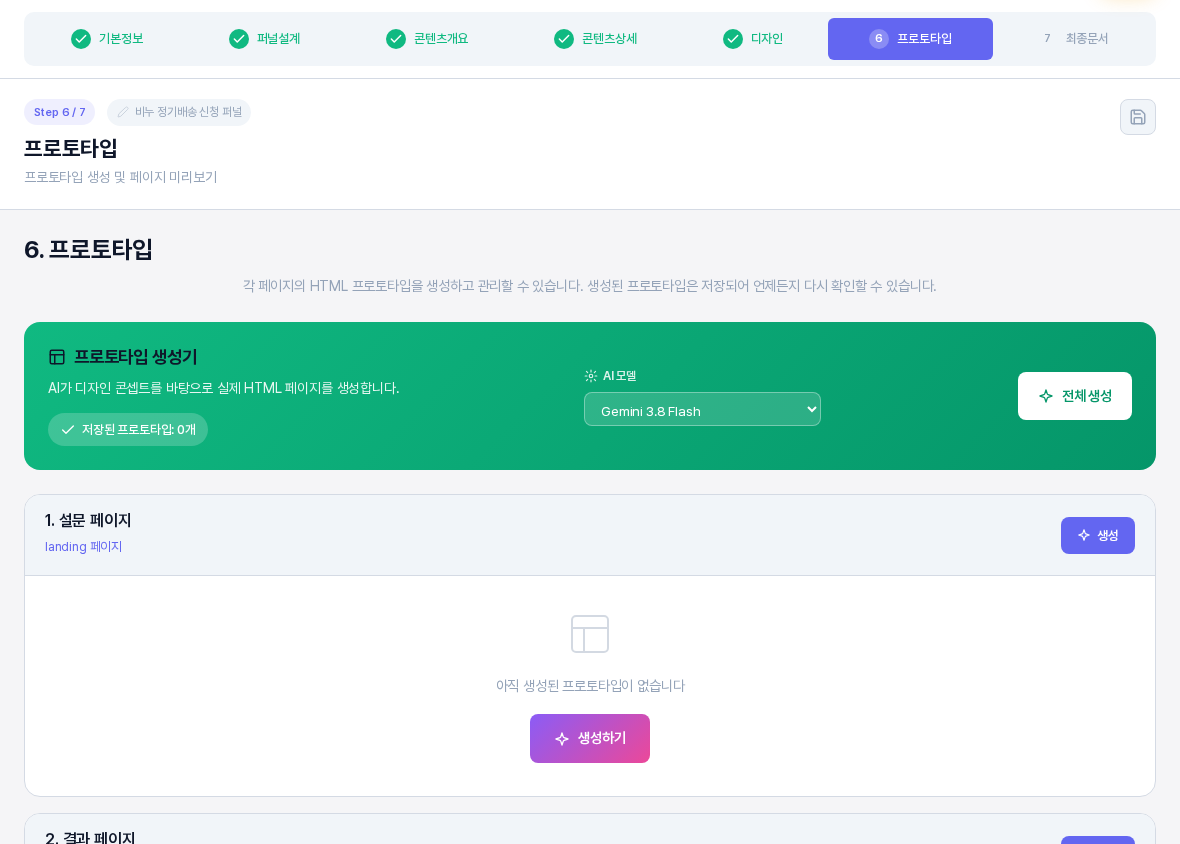Screen dimensions: 1180x844
Task: Go to the 기본정보 step tab
Action: pyautogui.click(x=107, y=38)
